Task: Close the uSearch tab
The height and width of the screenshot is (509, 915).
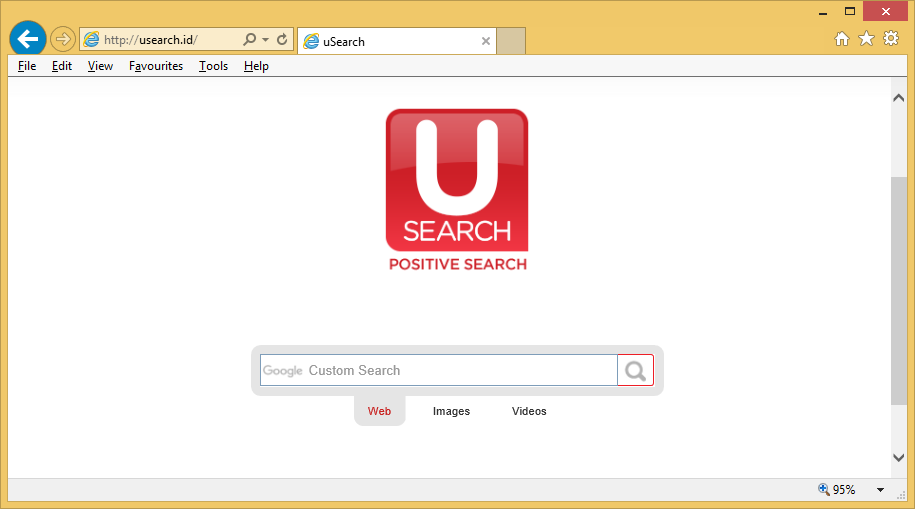Action: pyautogui.click(x=486, y=41)
